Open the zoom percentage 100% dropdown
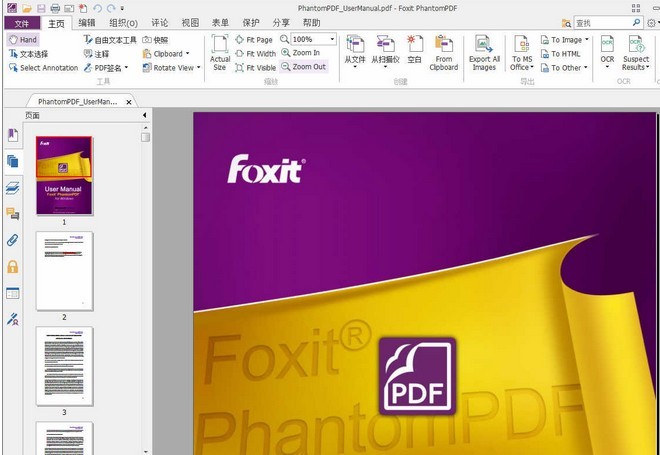 [x=333, y=39]
